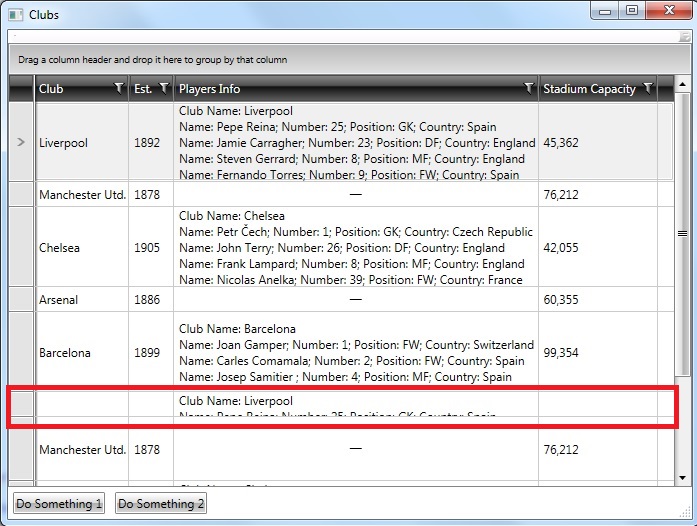Image resolution: width=697 pixels, height=526 pixels.
Task: Click the scrollbar down arrow
Action: 682,478
